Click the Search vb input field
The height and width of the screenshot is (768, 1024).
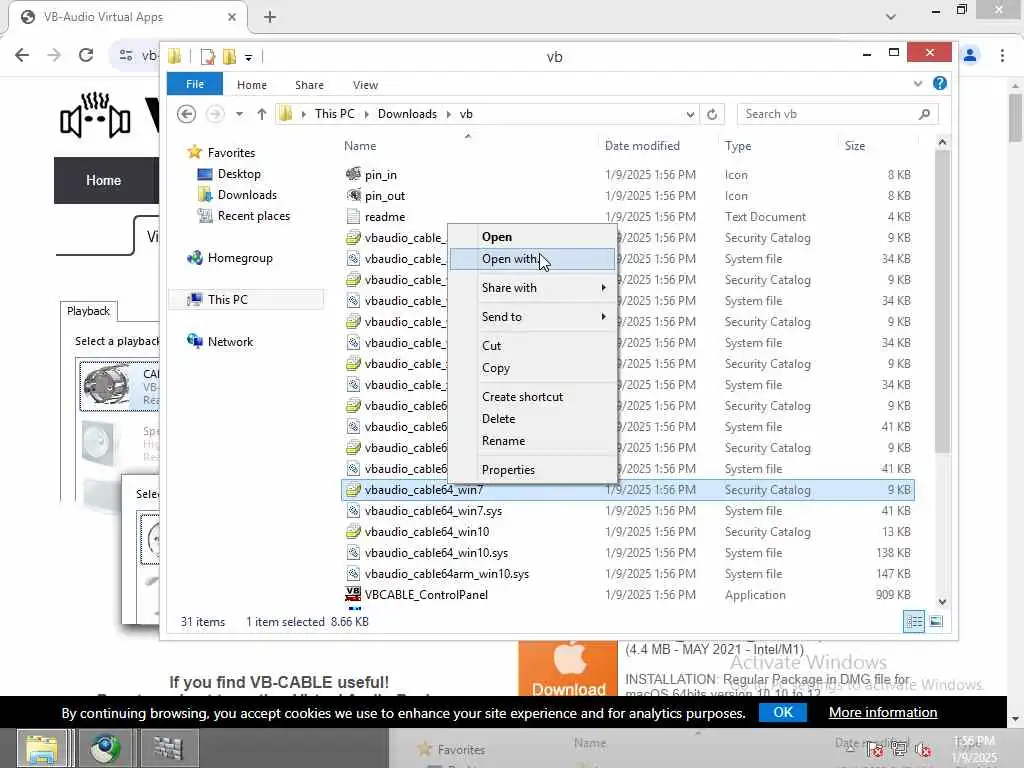(x=837, y=114)
